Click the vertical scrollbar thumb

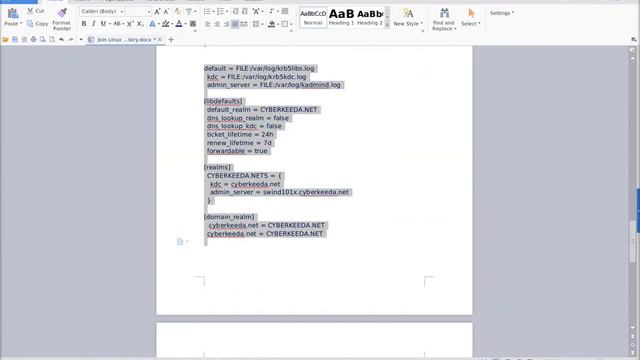pos(632,241)
